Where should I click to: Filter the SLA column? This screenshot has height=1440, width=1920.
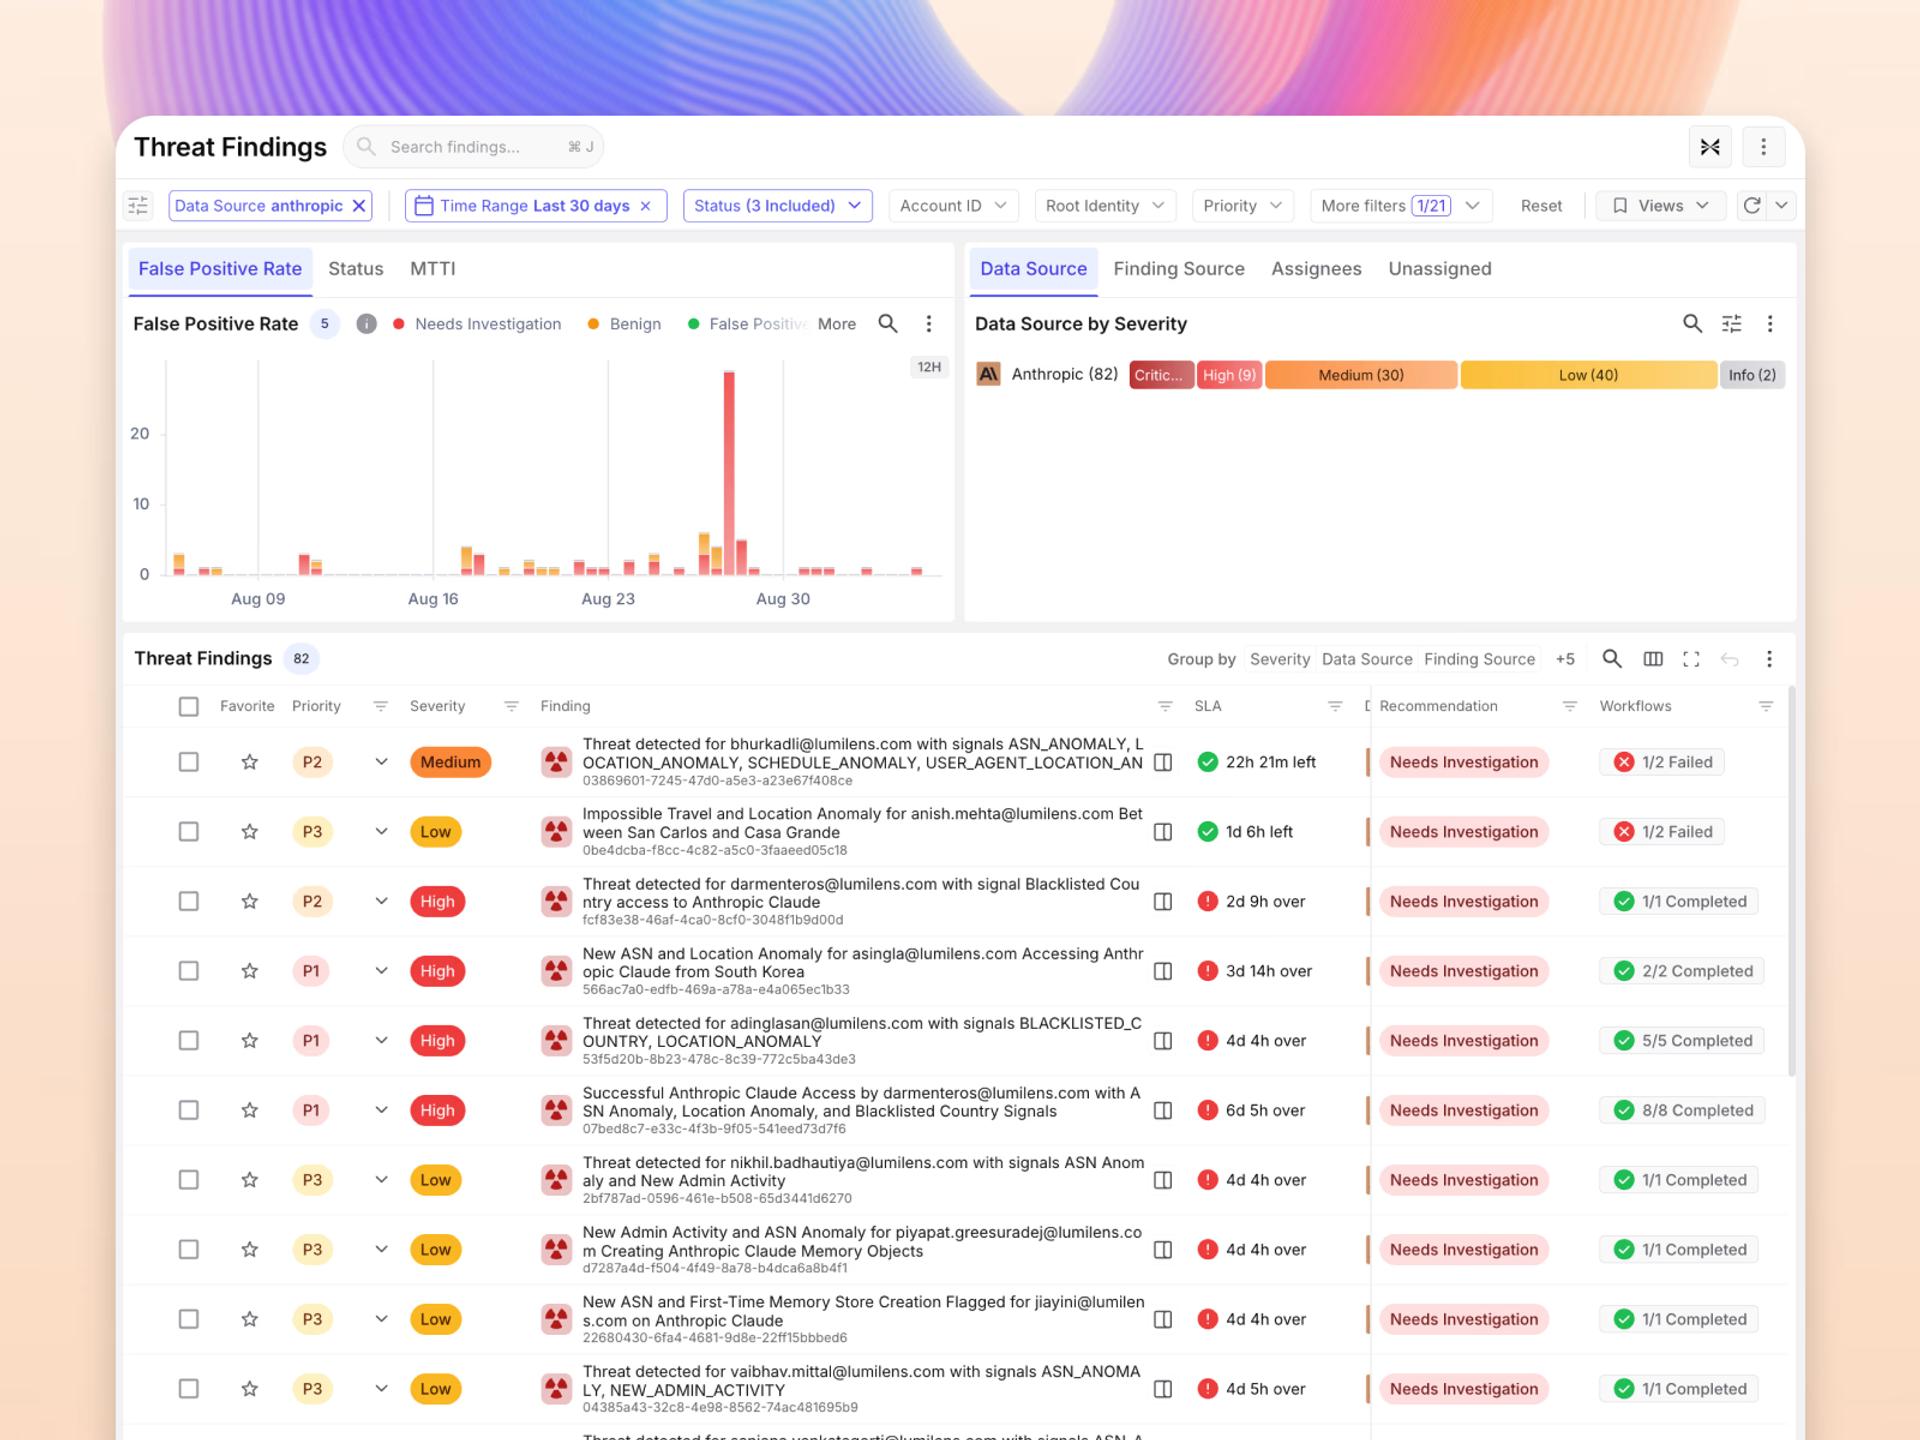(x=1335, y=706)
